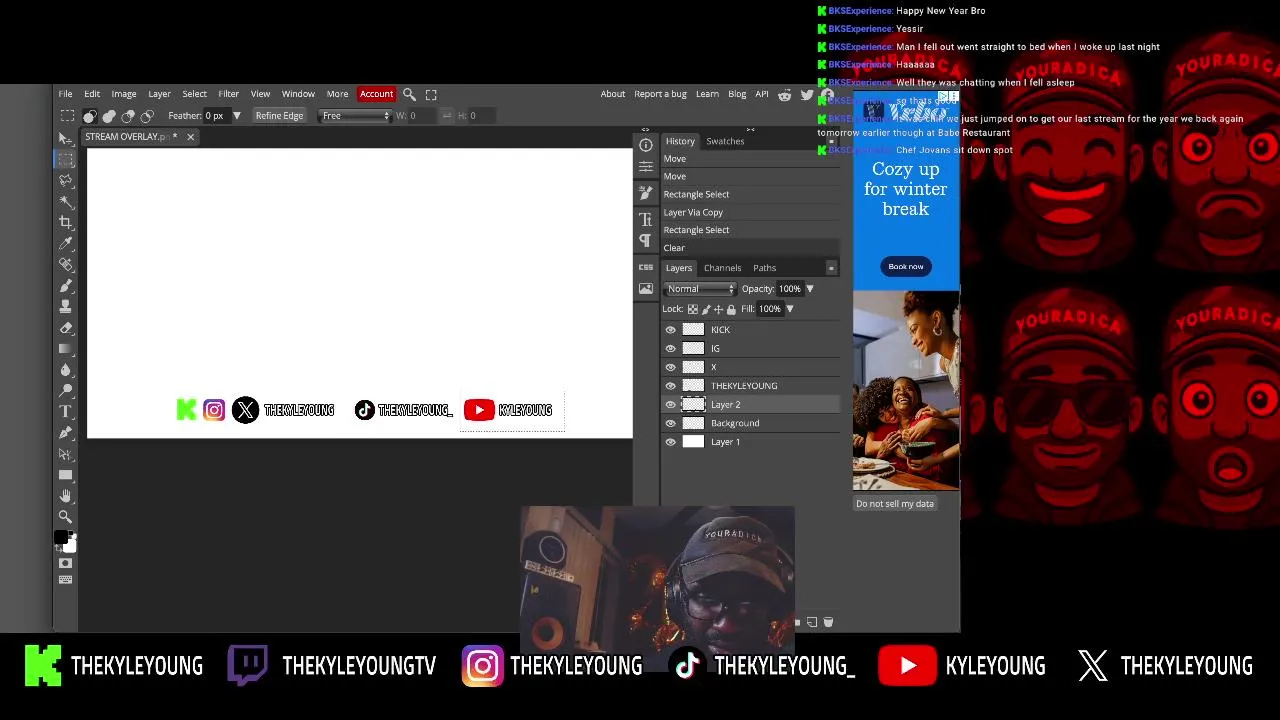
Task: Click Do not sell my data link
Action: pos(895,504)
